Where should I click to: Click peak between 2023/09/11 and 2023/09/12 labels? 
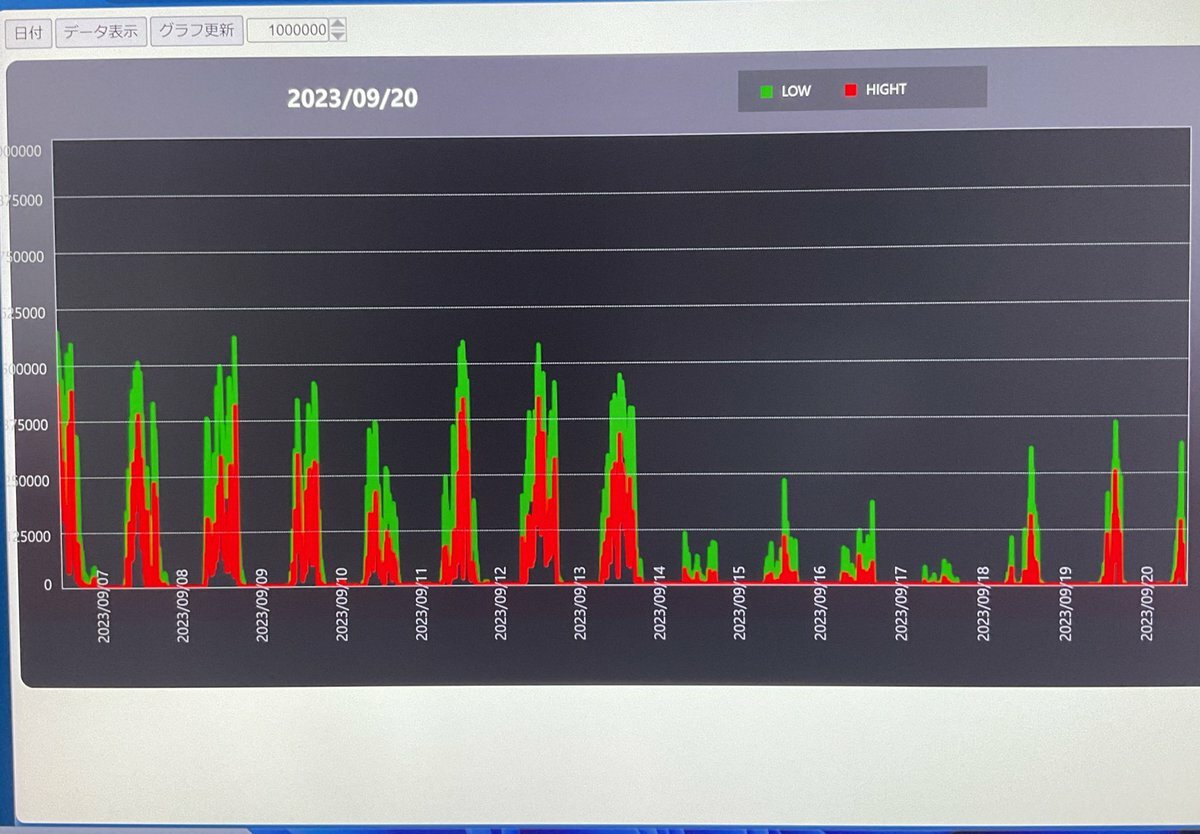pos(462,345)
